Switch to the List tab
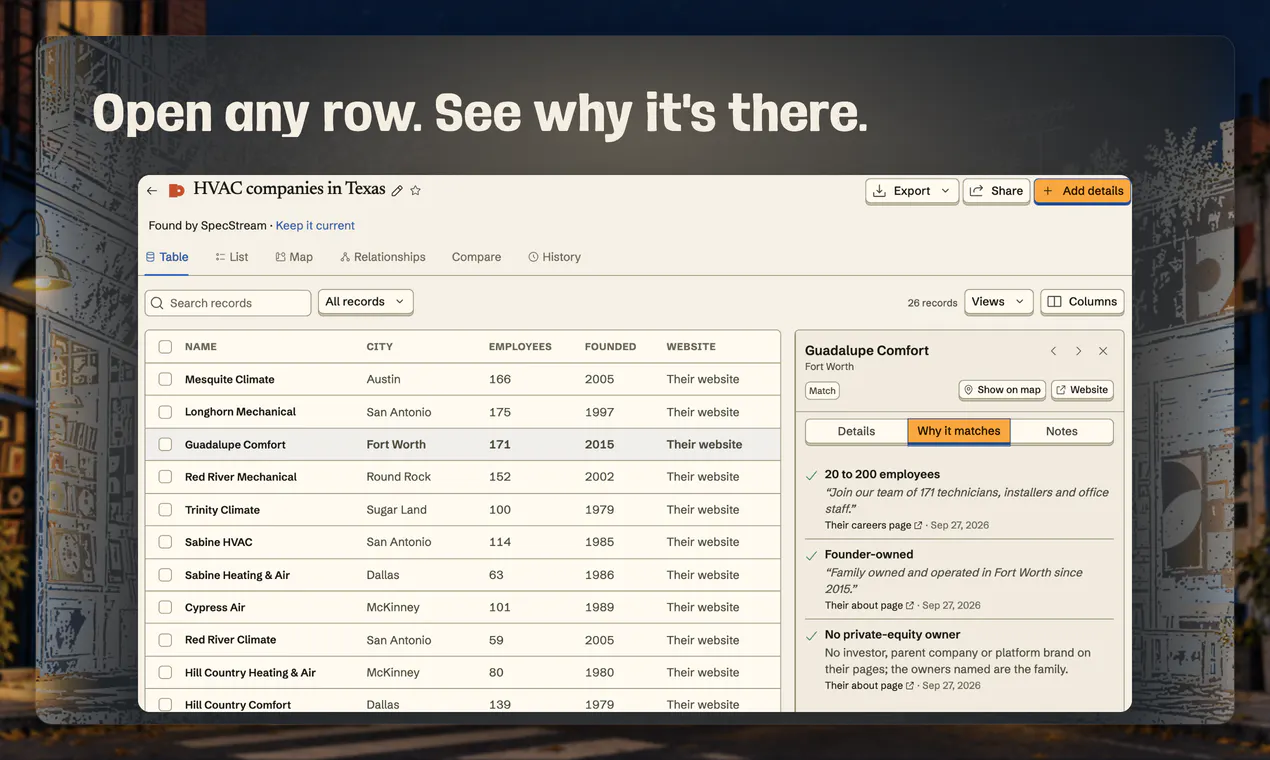 [x=232, y=257]
